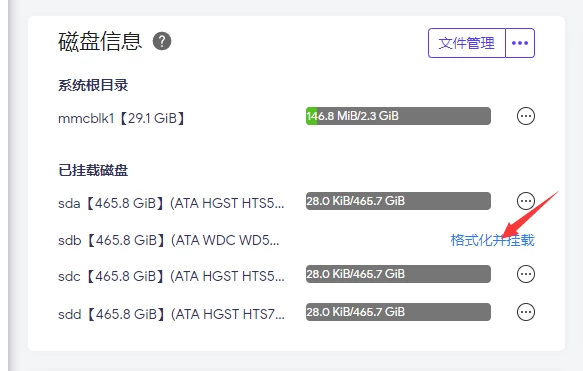Open options circle for sdc disk
Viewport: 583px width, 371px height.
pos(526,274)
